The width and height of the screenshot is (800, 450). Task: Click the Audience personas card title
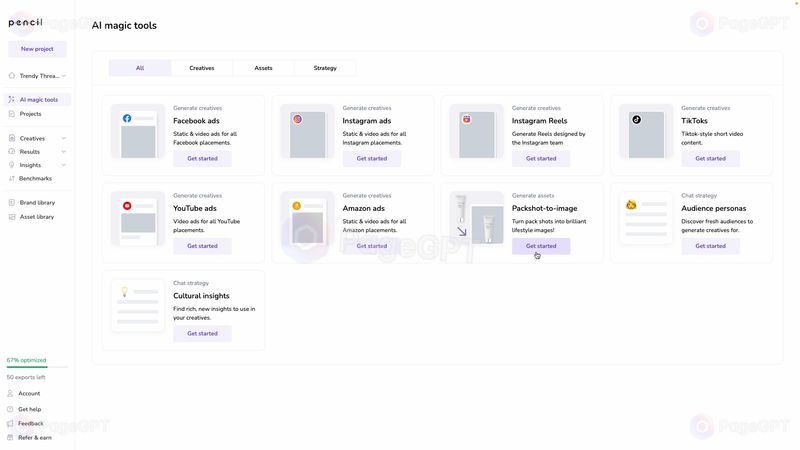point(713,208)
